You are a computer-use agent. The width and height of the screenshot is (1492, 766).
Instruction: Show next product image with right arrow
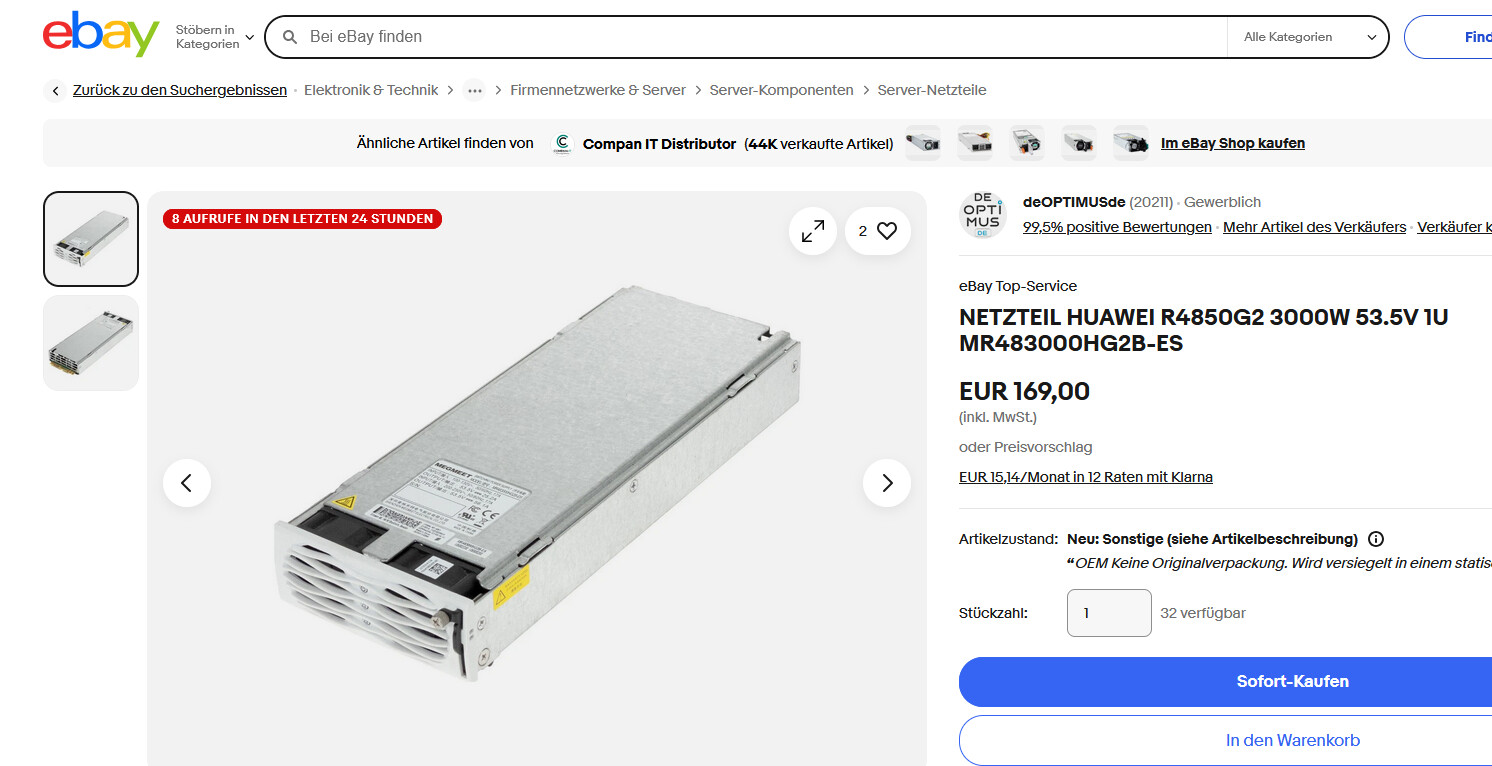click(887, 483)
